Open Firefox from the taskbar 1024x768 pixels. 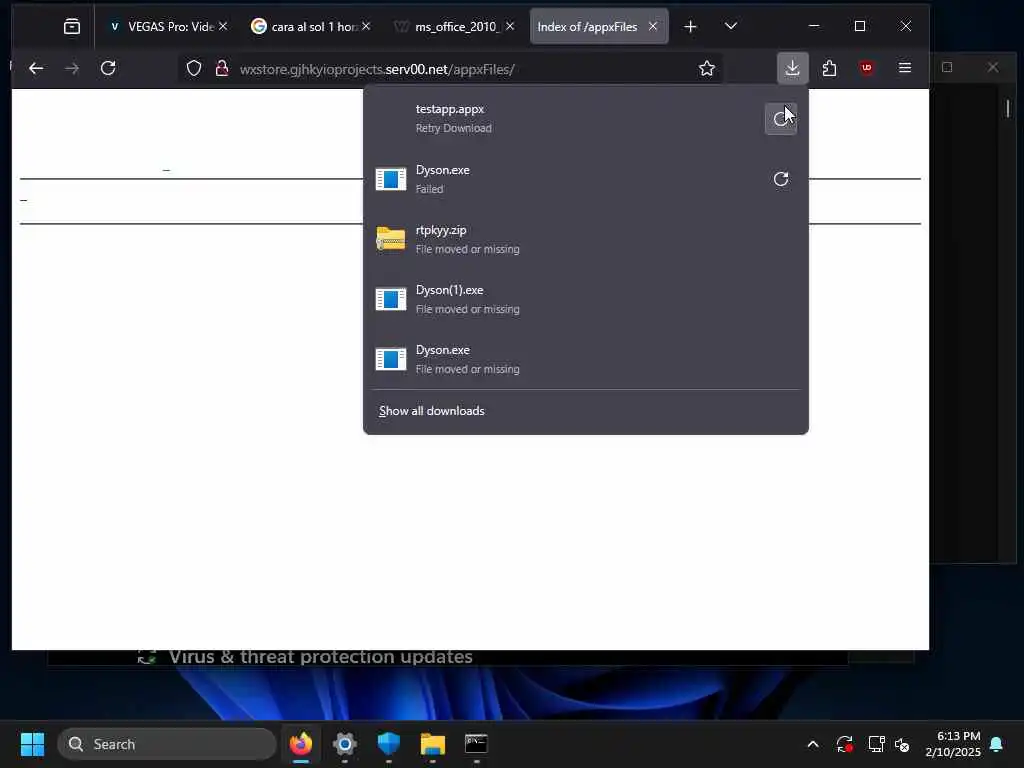point(301,744)
